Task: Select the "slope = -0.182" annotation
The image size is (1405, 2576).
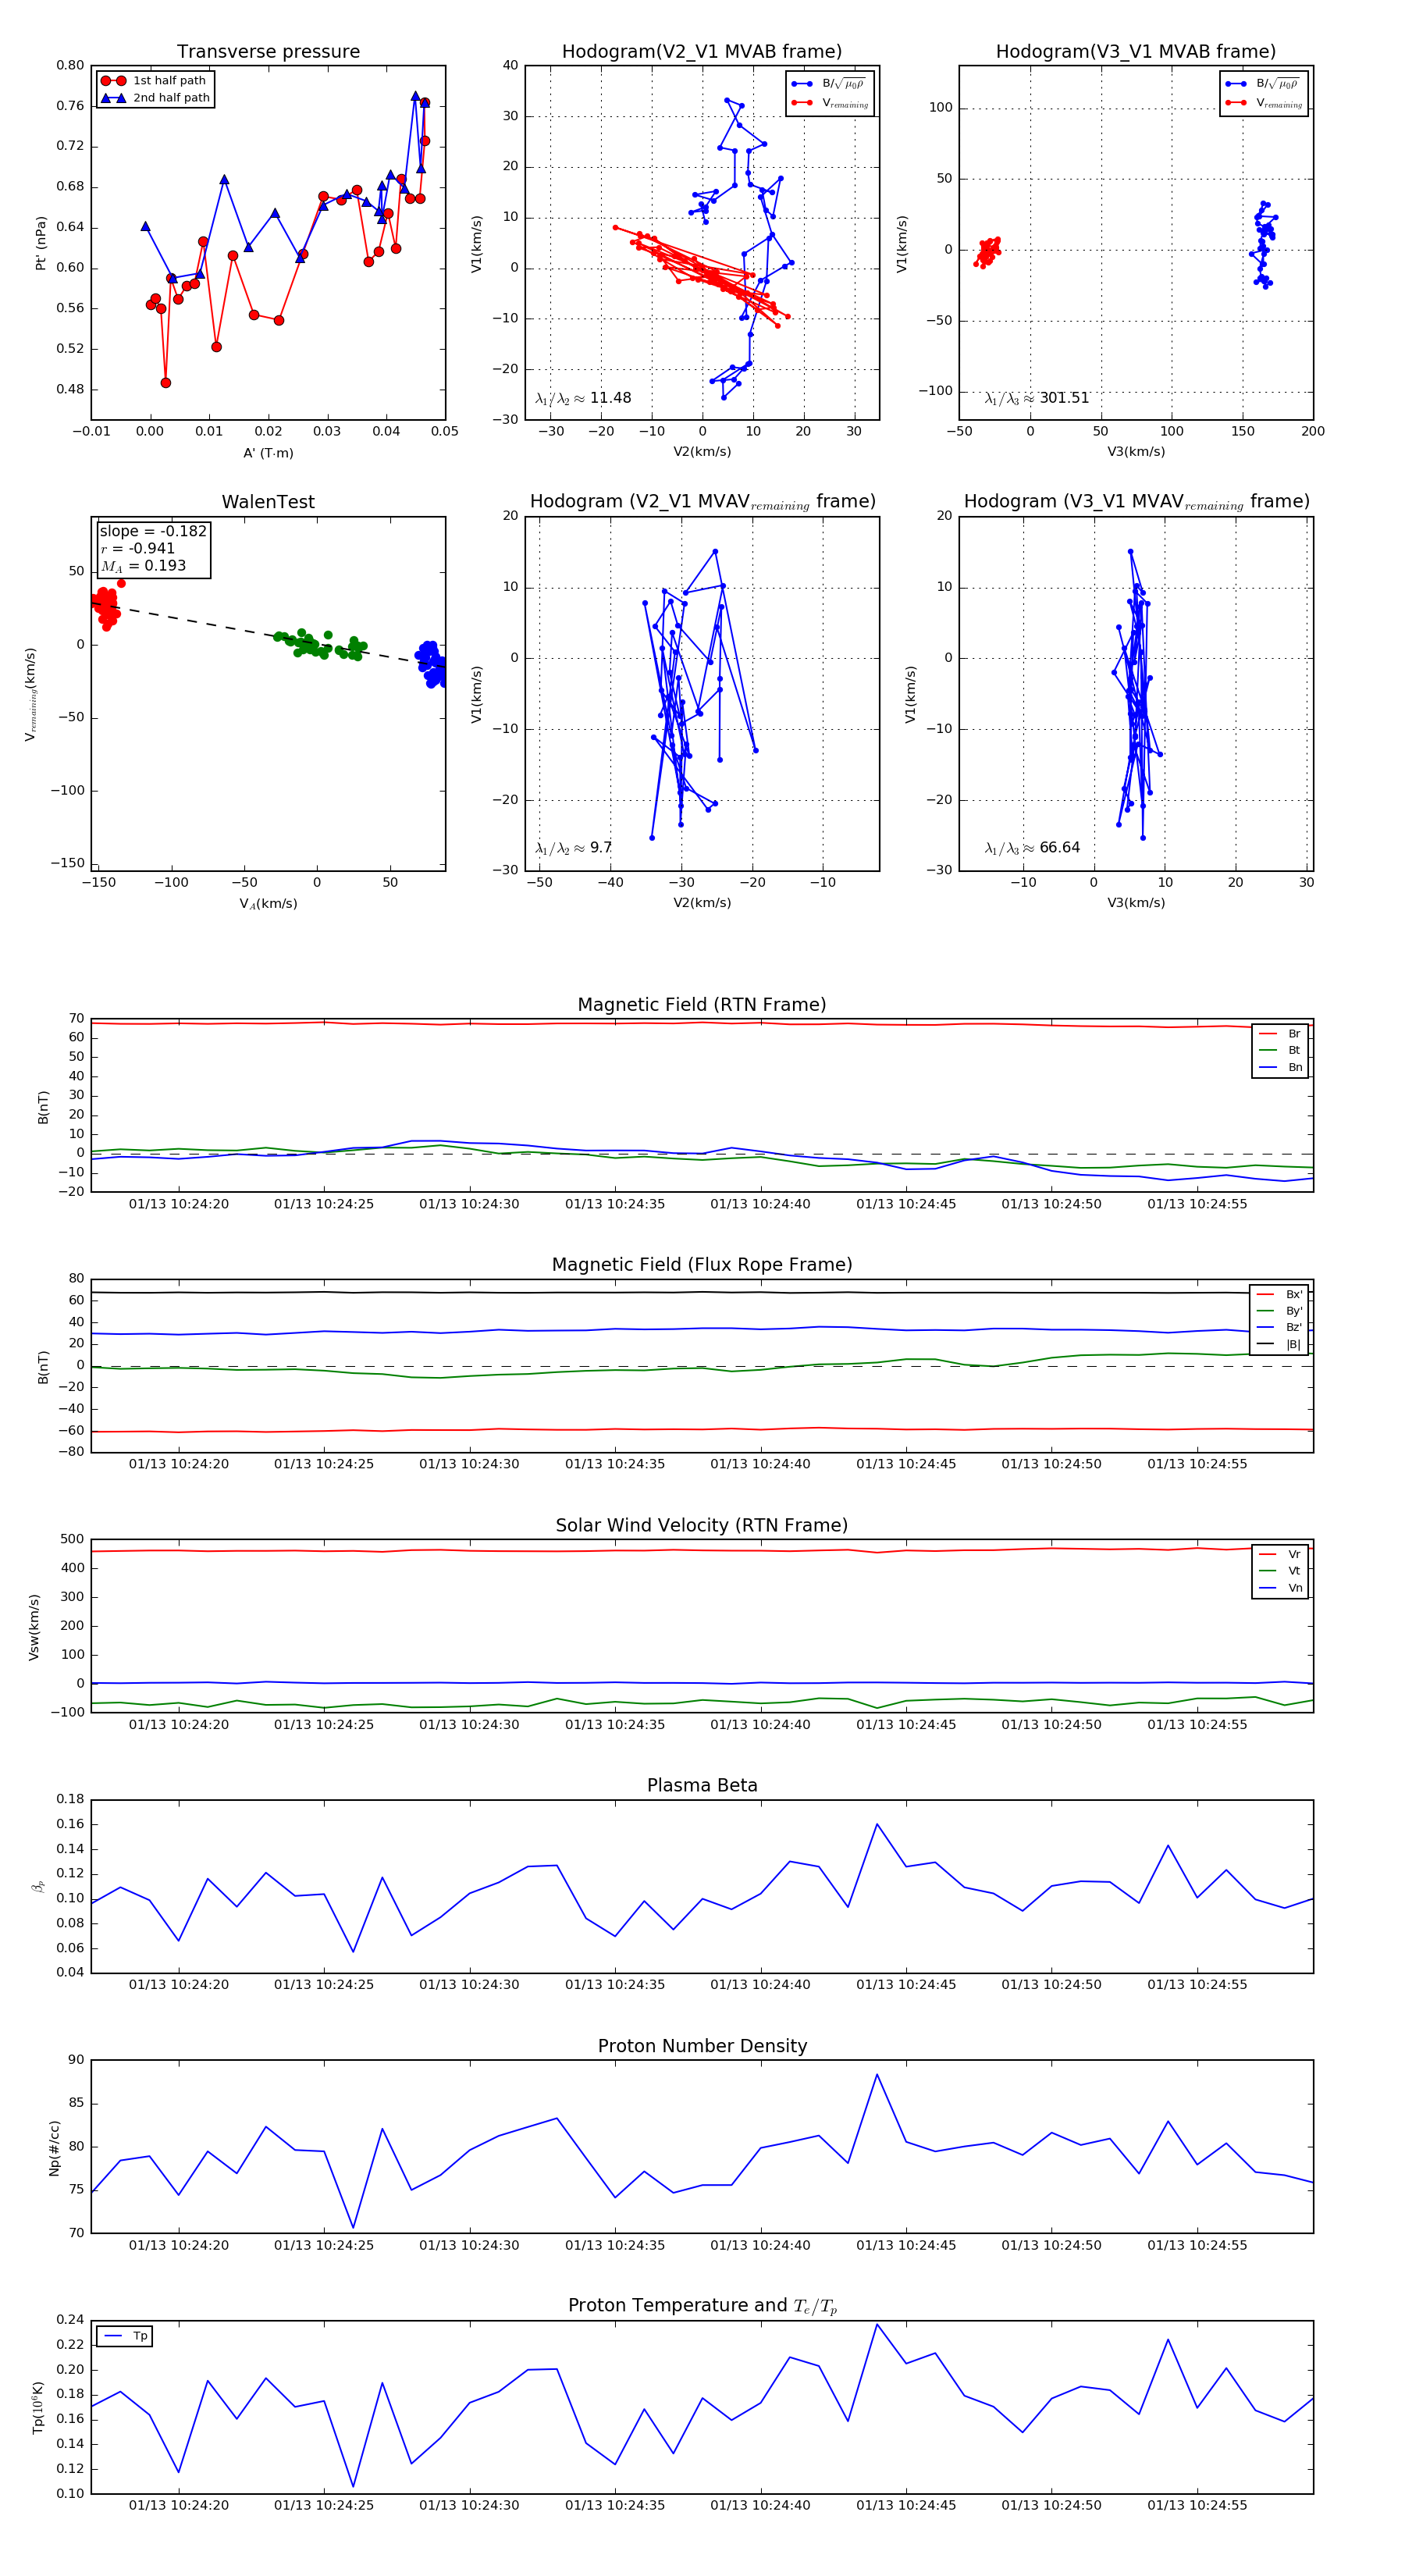Action: tap(153, 531)
